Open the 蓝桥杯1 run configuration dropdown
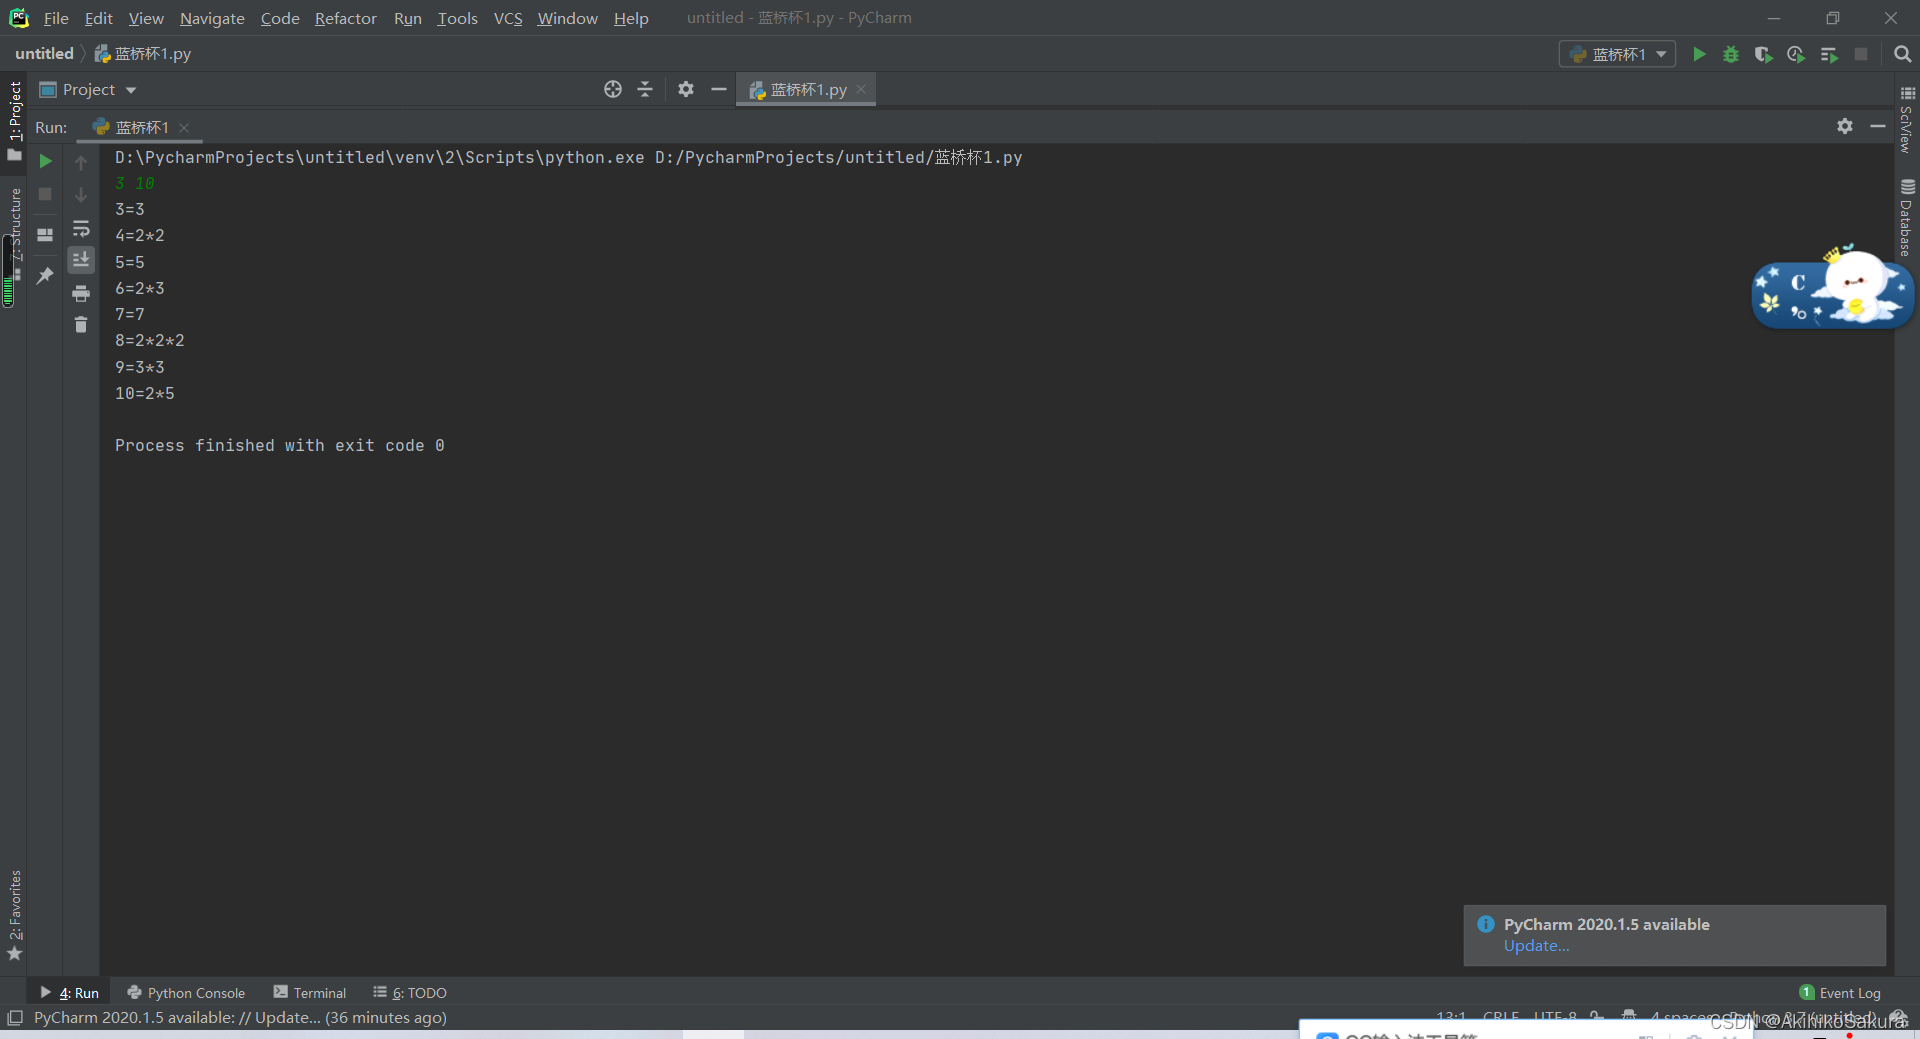The width and height of the screenshot is (1920, 1039). 1659,54
